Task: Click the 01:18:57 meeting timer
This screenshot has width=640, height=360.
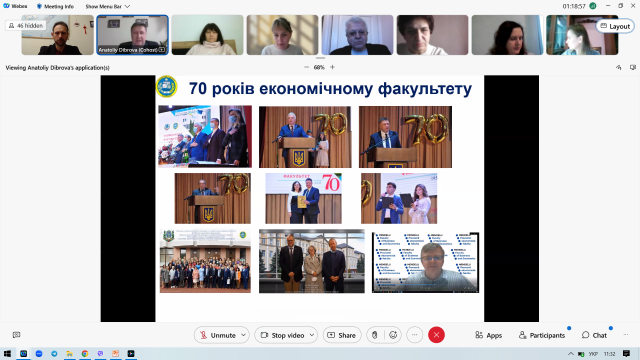Action: tap(574, 6)
